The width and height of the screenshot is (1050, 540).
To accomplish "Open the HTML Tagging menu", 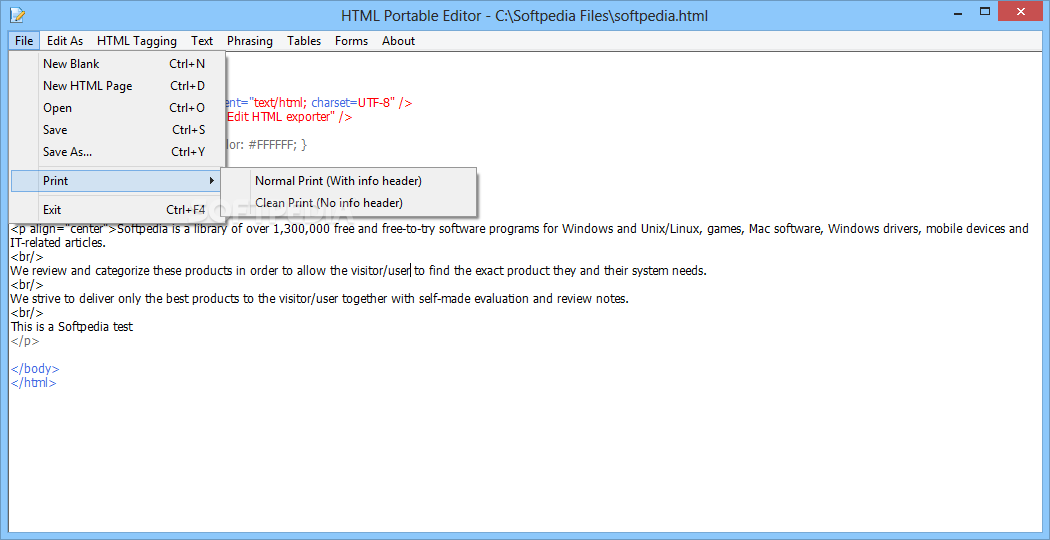I will [x=137, y=41].
